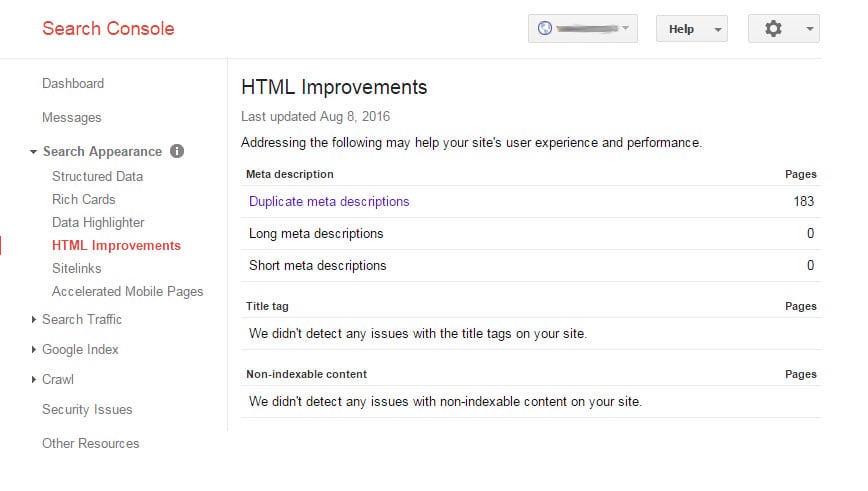Open Security Issues page
Screen dimensions: 868x491
87,410
